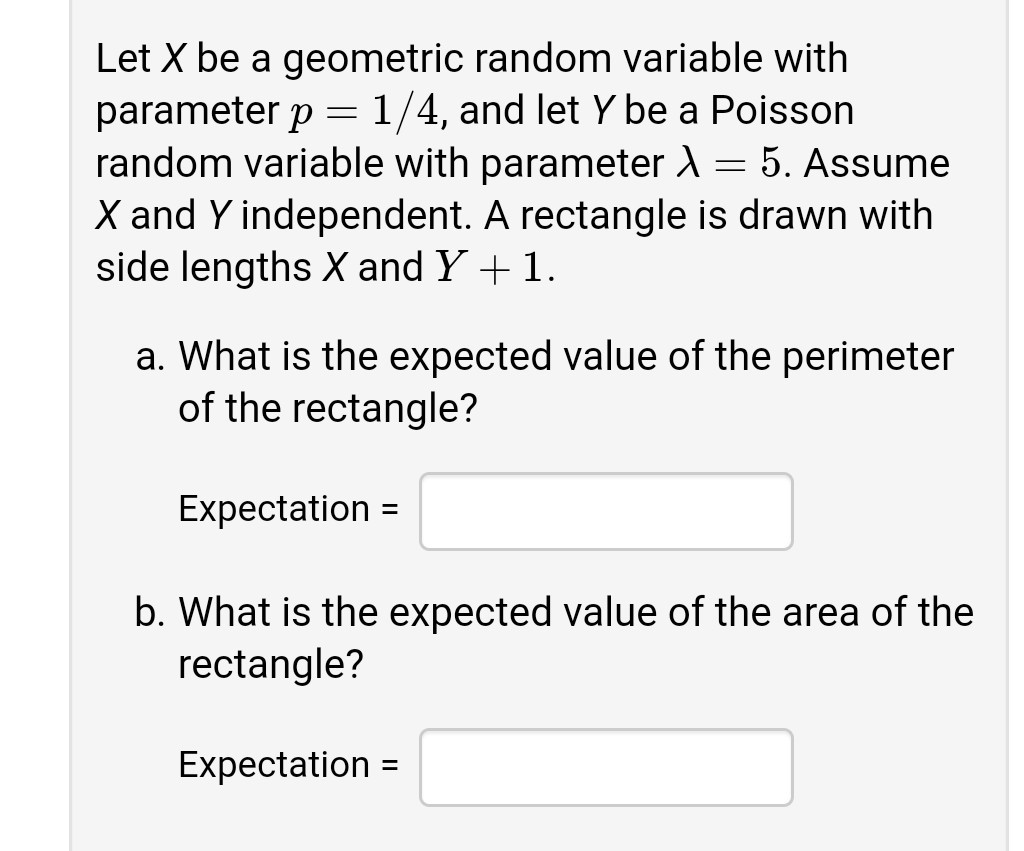Screen dimensions: 1024x851
Task: Click the area Expectation answer field
Action: click(605, 766)
